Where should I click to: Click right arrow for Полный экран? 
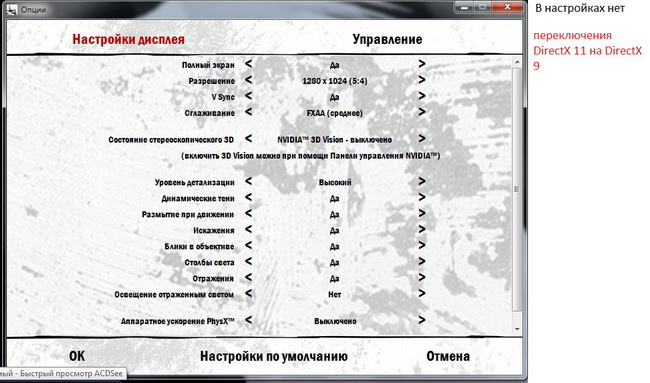click(422, 64)
